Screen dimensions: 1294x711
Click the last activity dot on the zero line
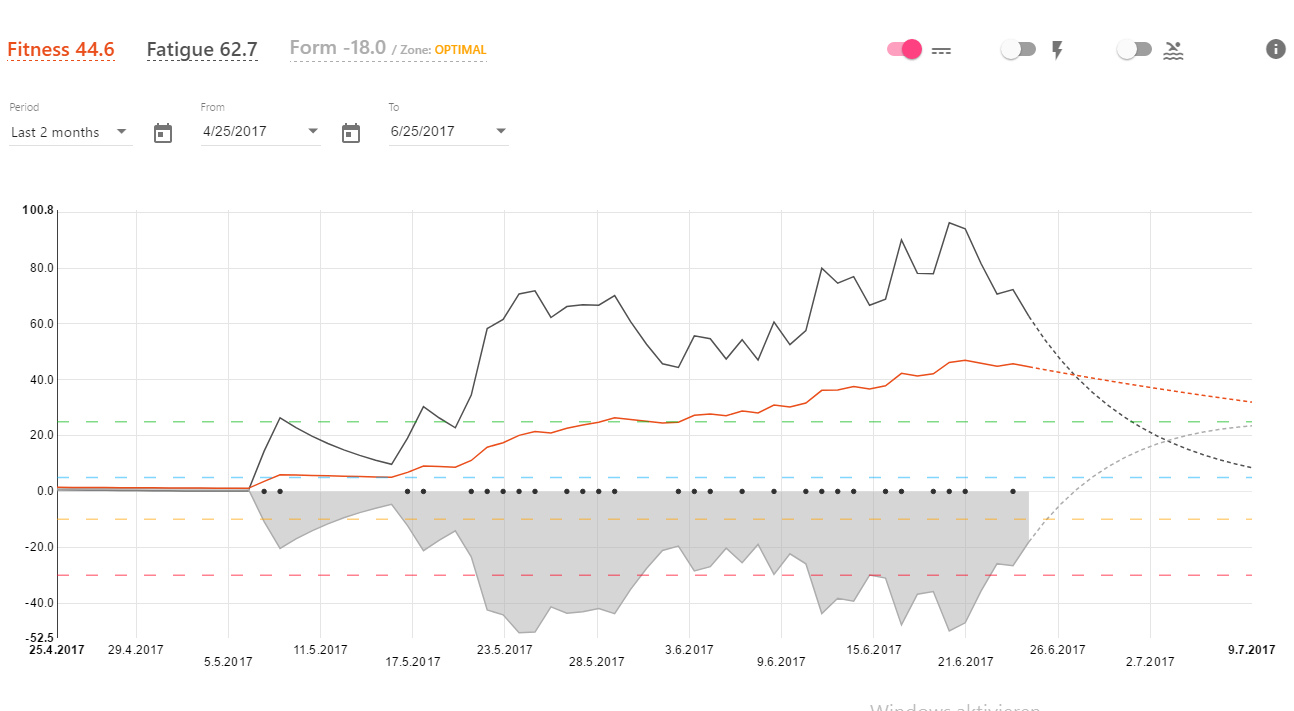1013,491
